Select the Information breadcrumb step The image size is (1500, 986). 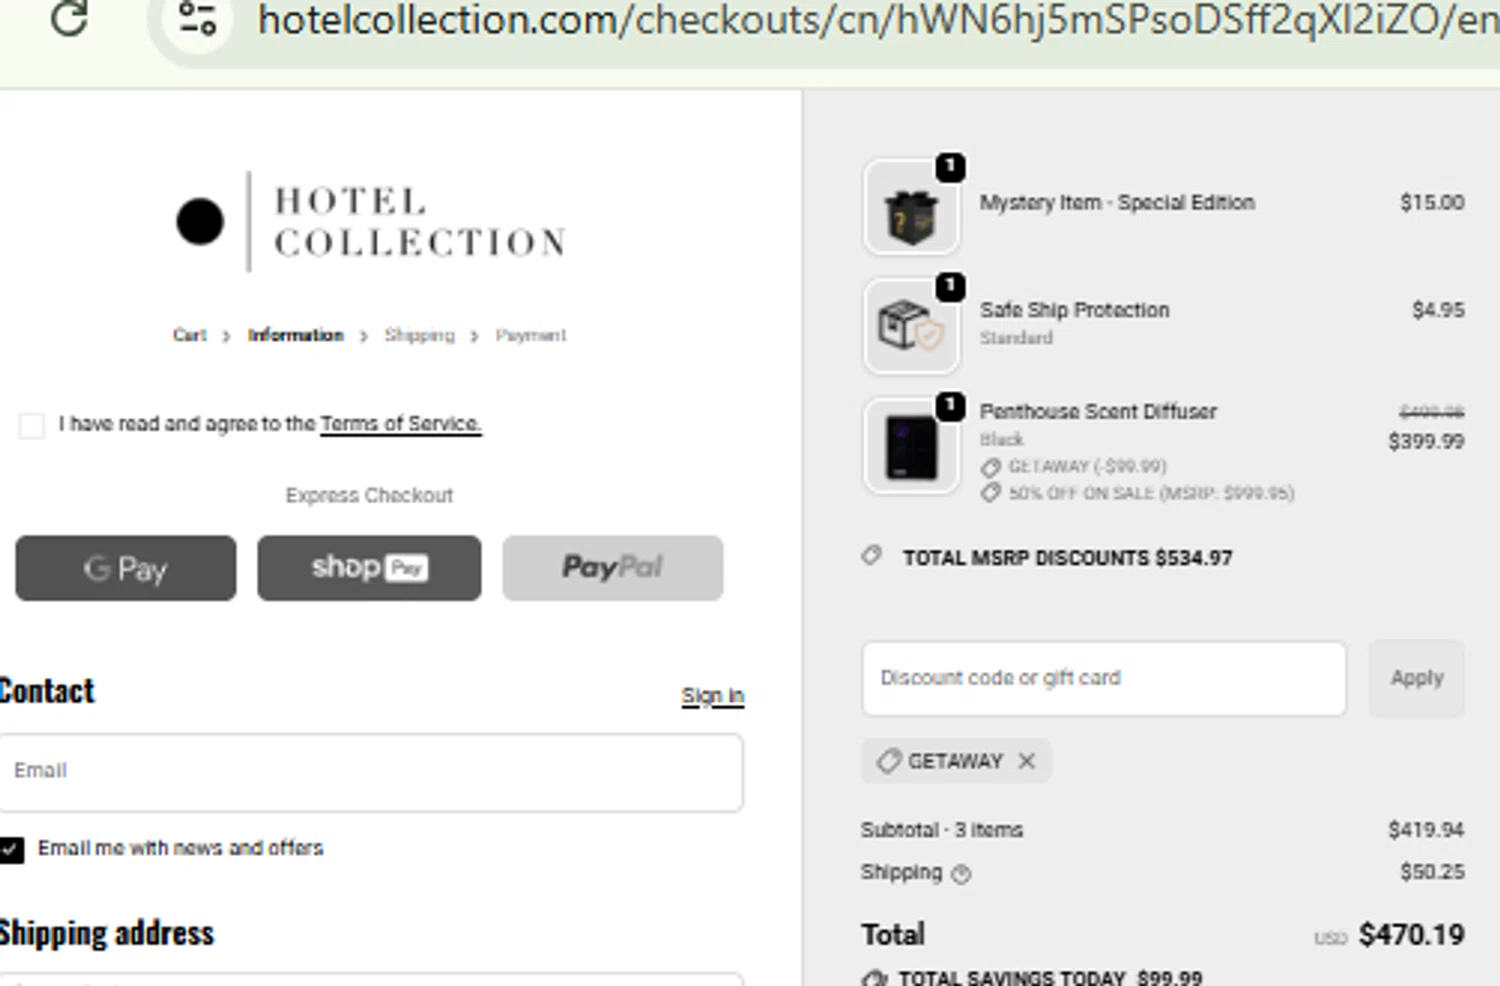coord(295,335)
